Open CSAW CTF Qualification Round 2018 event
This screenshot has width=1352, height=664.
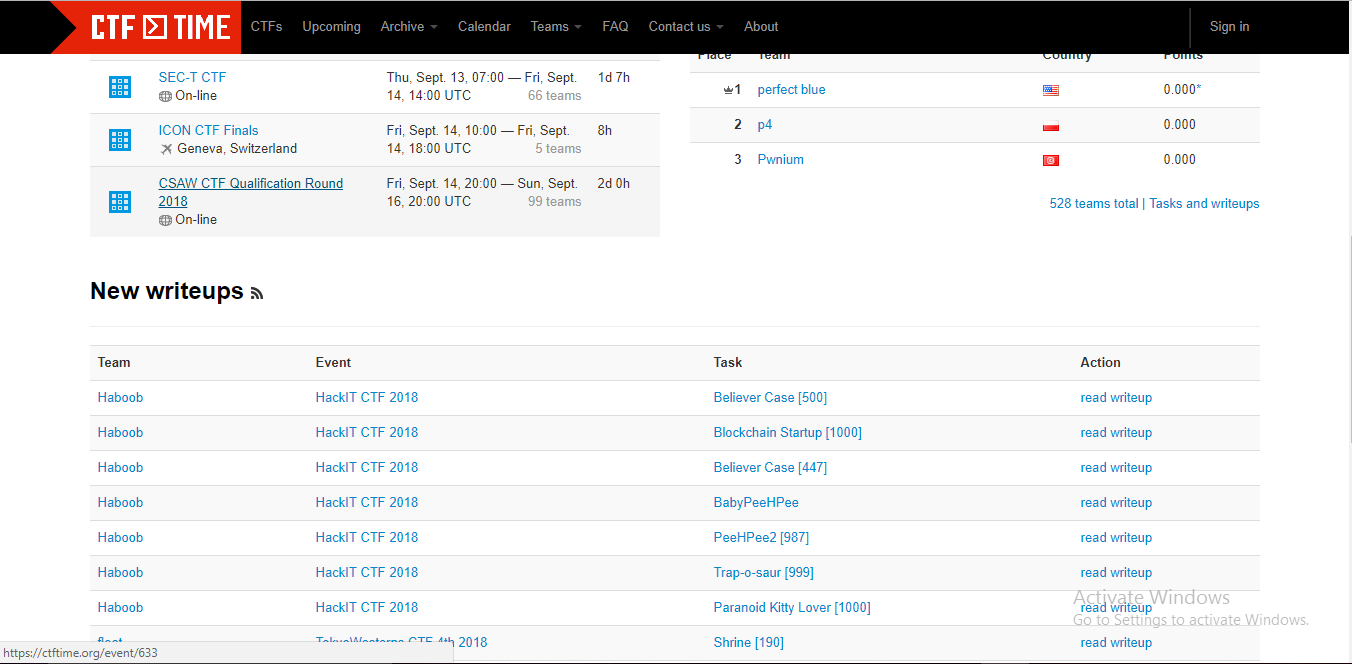click(250, 184)
